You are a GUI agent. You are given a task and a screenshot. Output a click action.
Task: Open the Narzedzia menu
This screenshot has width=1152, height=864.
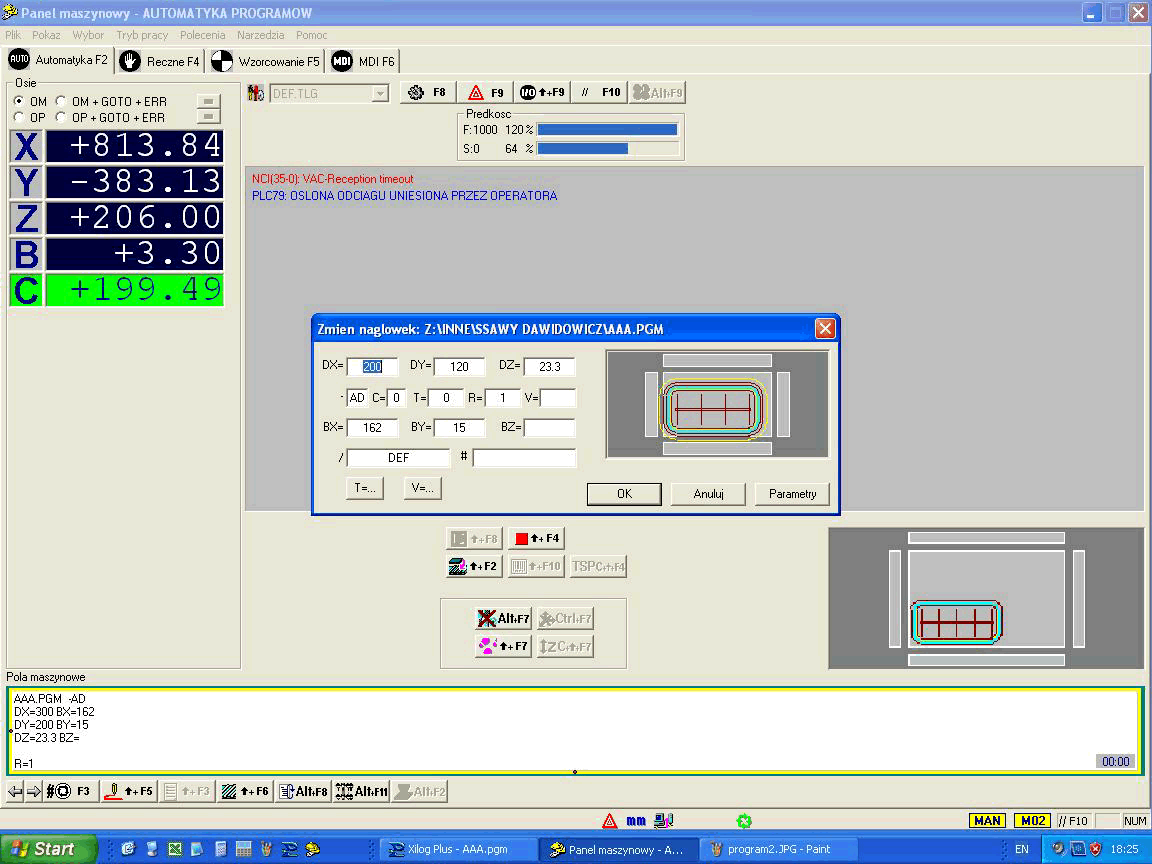pyautogui.click(x=260, y=35)
